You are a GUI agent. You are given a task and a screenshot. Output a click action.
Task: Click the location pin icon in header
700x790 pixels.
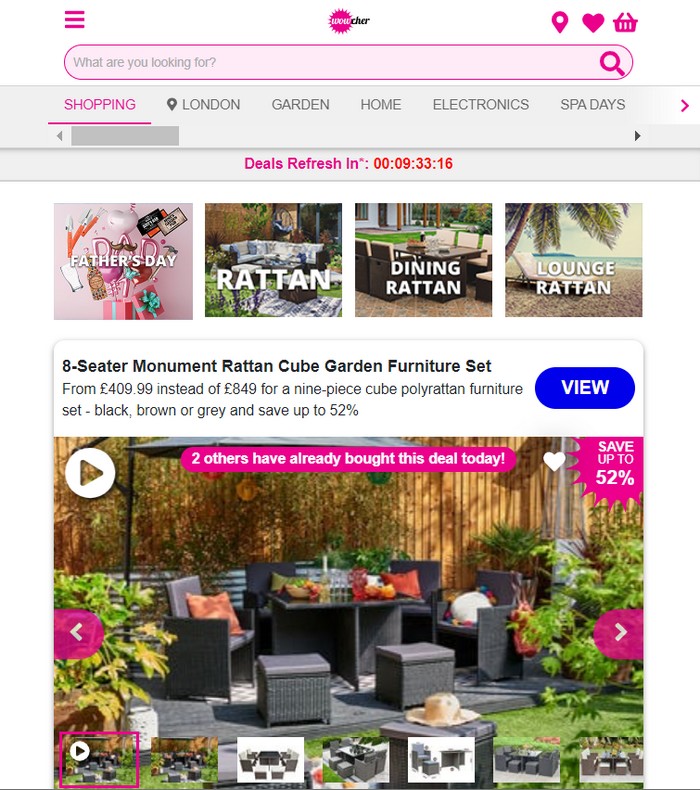click(560, 23)
